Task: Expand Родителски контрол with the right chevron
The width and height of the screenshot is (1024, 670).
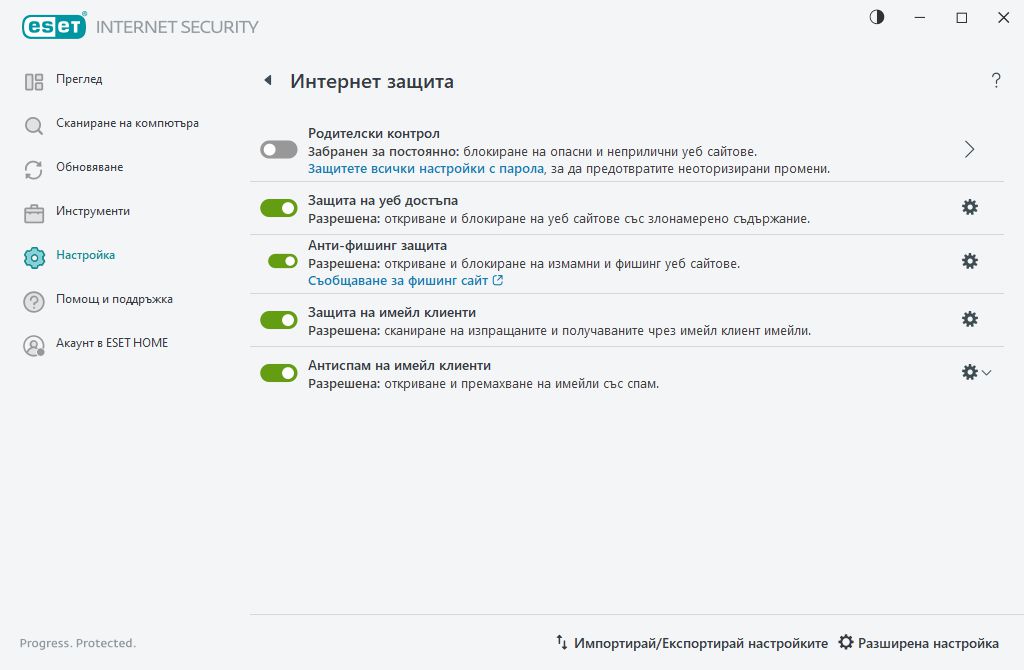Action: 969,150
